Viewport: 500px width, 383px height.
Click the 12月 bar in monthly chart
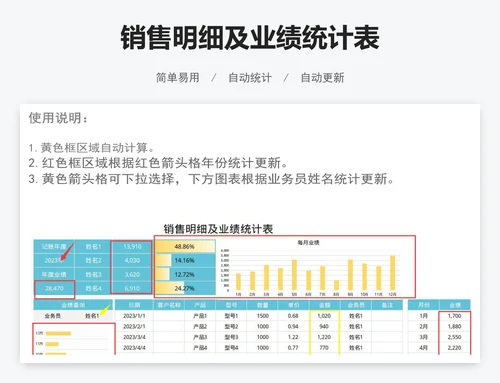(392, 273)
